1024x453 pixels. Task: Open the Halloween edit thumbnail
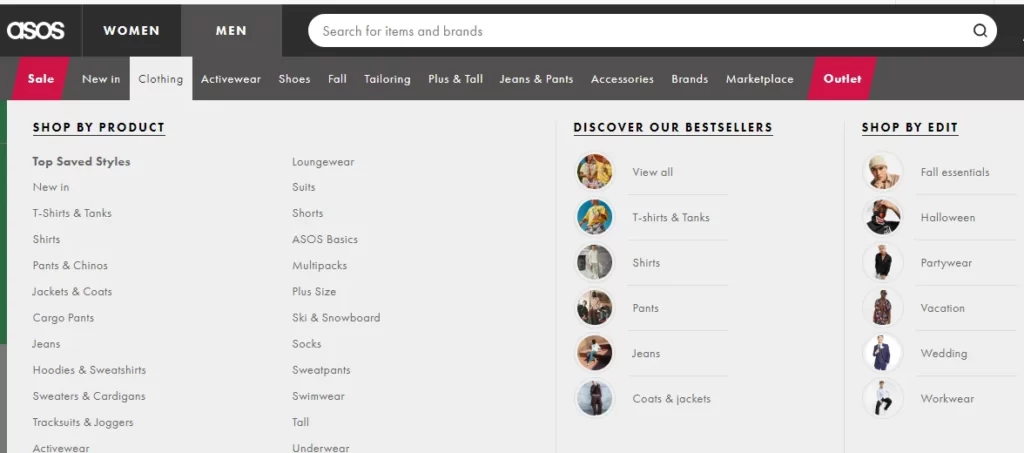[x=882, y=217]
